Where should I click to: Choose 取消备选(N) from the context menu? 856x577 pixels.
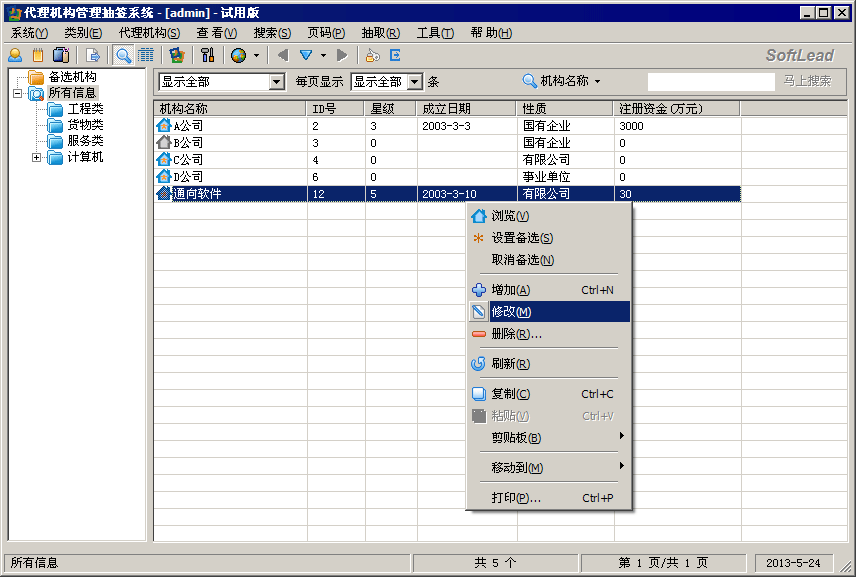coord(549,260)
